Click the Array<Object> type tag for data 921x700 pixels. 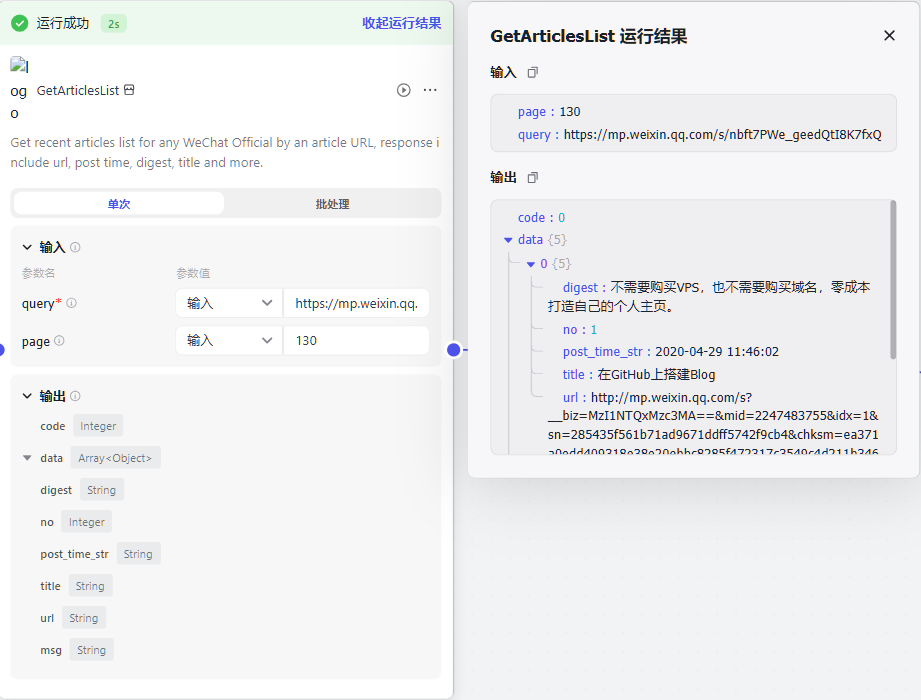pyautogui.click(x=115, y=458)
